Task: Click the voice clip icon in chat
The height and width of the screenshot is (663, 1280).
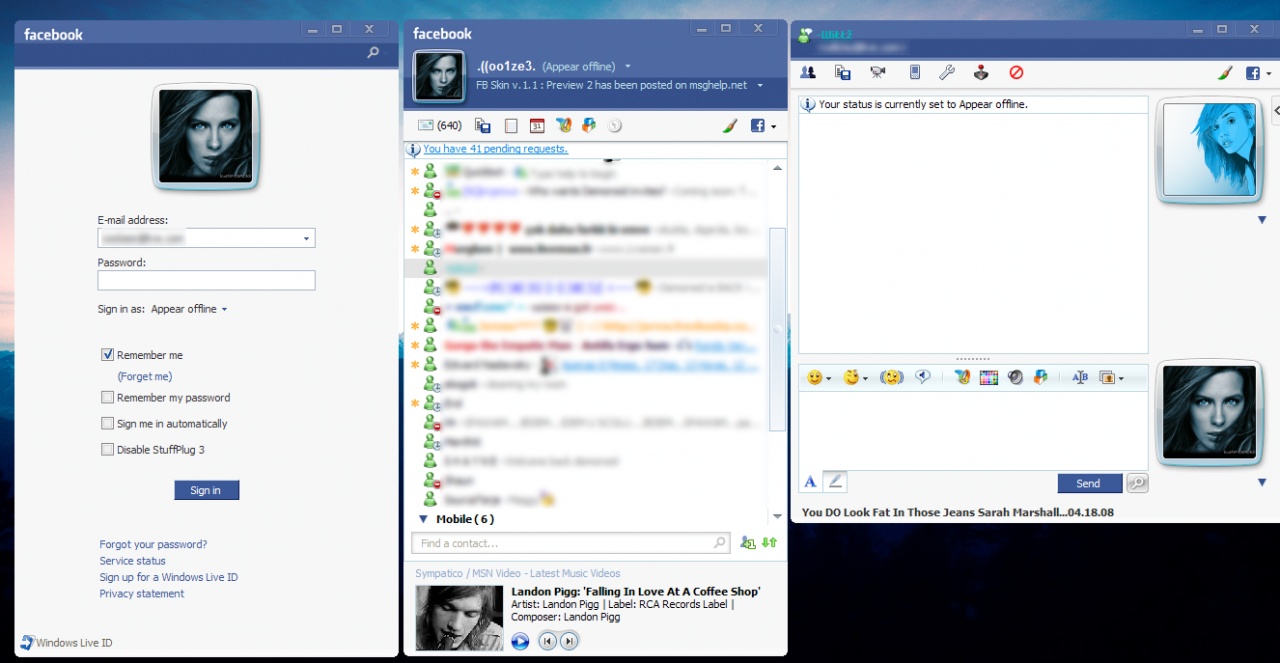Action: point(924,377)
